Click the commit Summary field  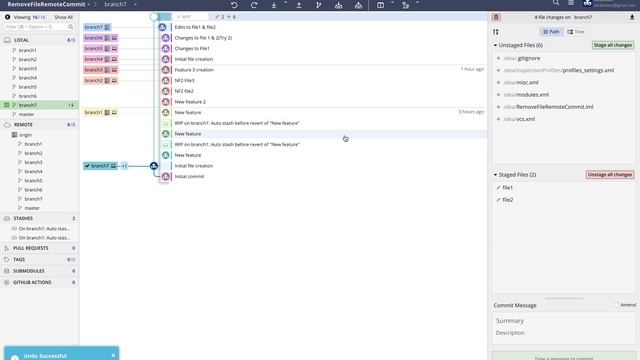[563, 321]
